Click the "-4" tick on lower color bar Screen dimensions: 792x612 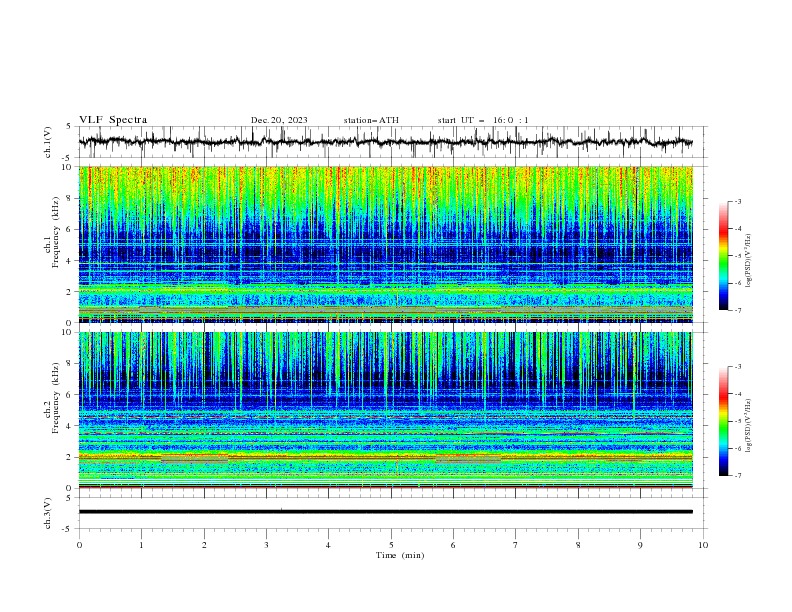(x=737, y=394)
